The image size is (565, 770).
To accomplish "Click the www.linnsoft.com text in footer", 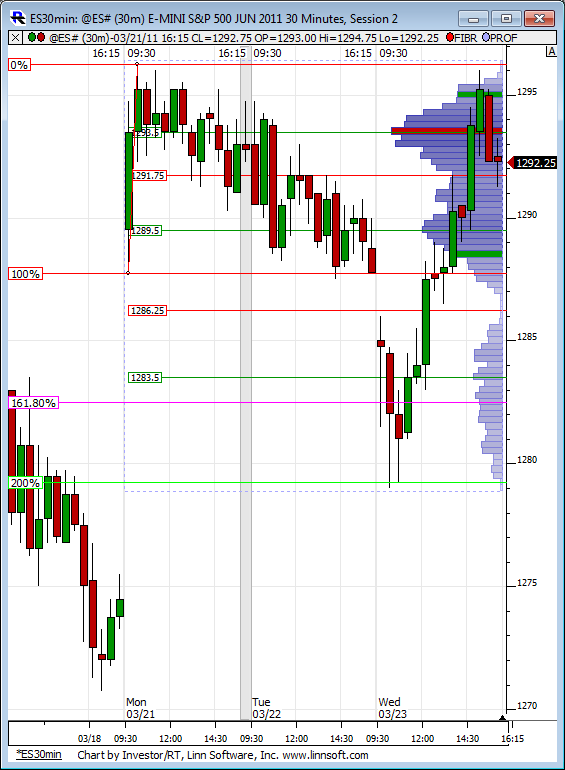I will click(325, 755).
